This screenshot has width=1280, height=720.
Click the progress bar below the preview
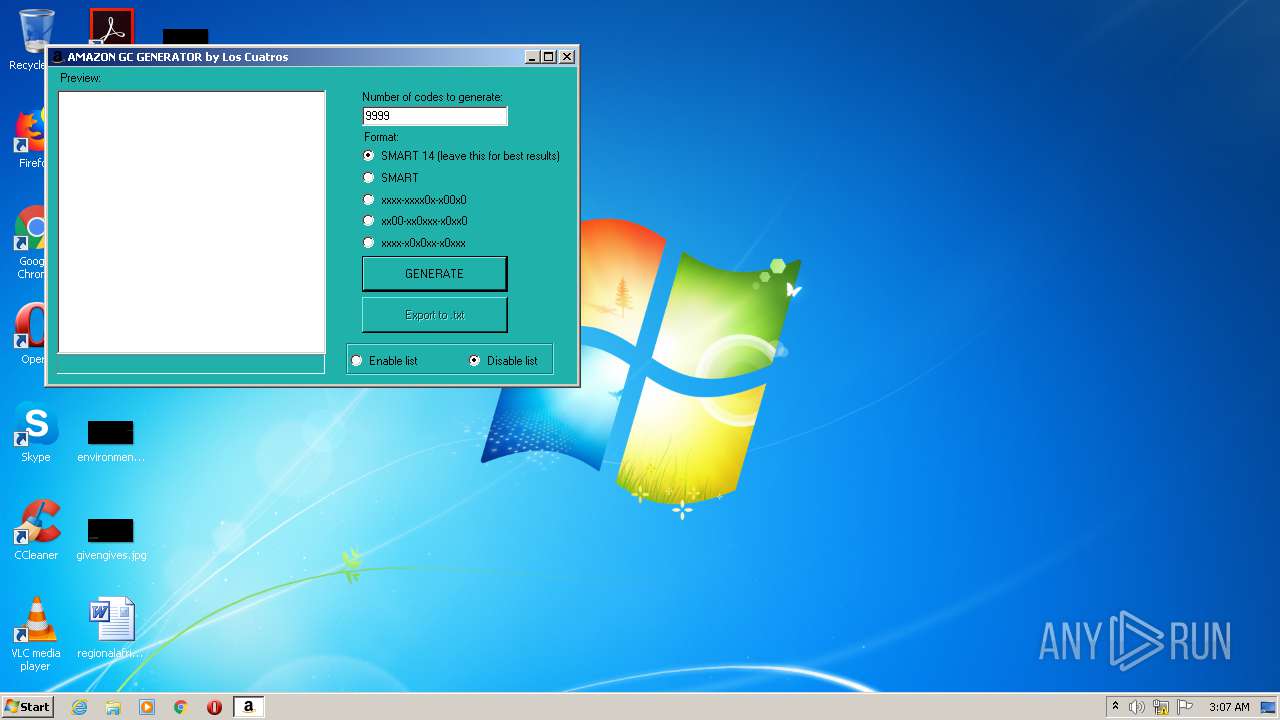[x=191, y=364]
